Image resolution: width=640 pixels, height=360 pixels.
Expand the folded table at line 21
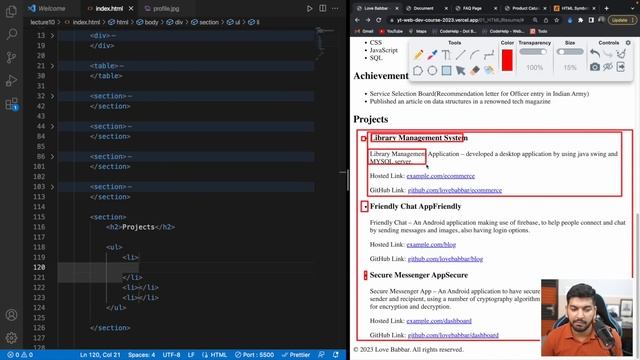point(52,66)
